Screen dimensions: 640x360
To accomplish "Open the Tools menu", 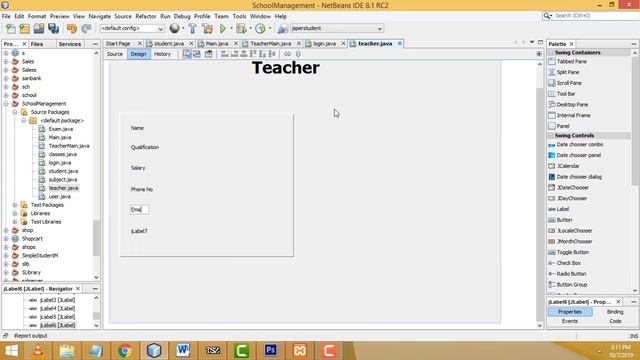I will tap(239, 16).
